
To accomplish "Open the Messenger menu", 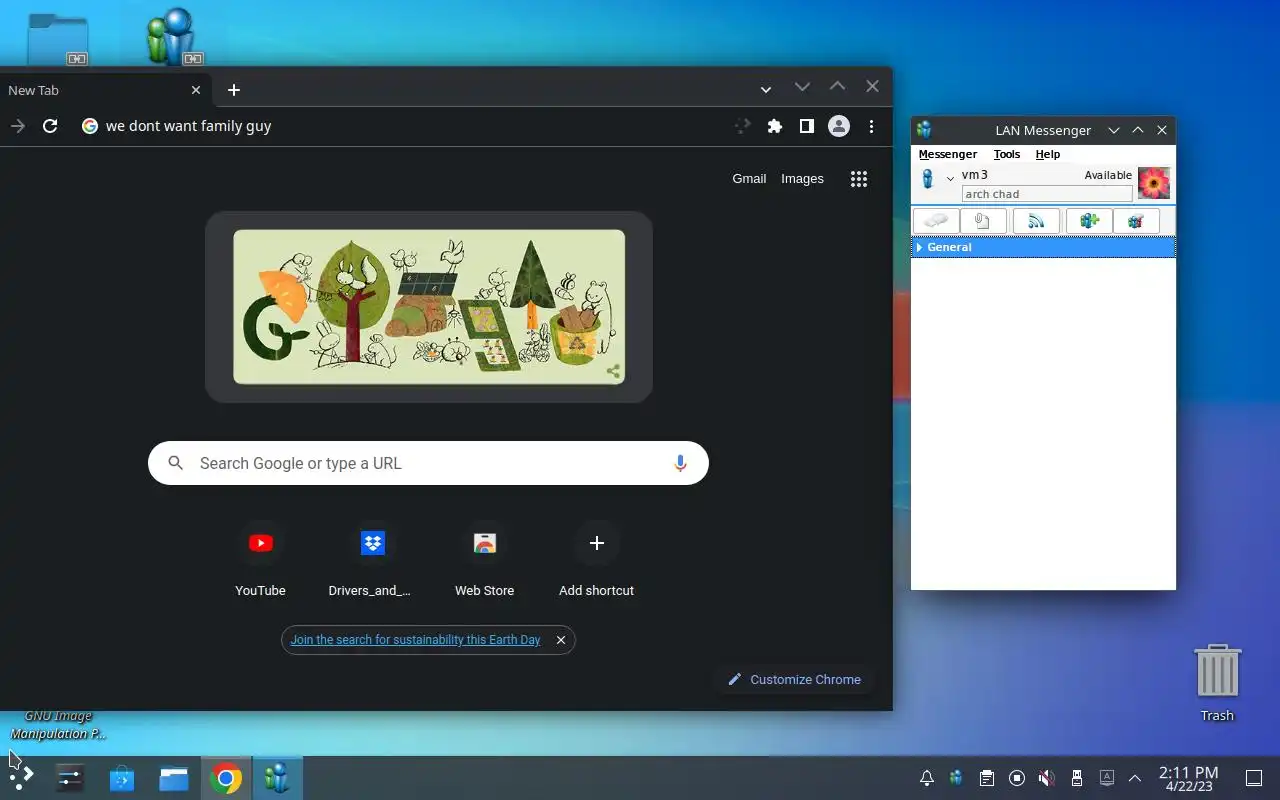I will click(947, 154).
